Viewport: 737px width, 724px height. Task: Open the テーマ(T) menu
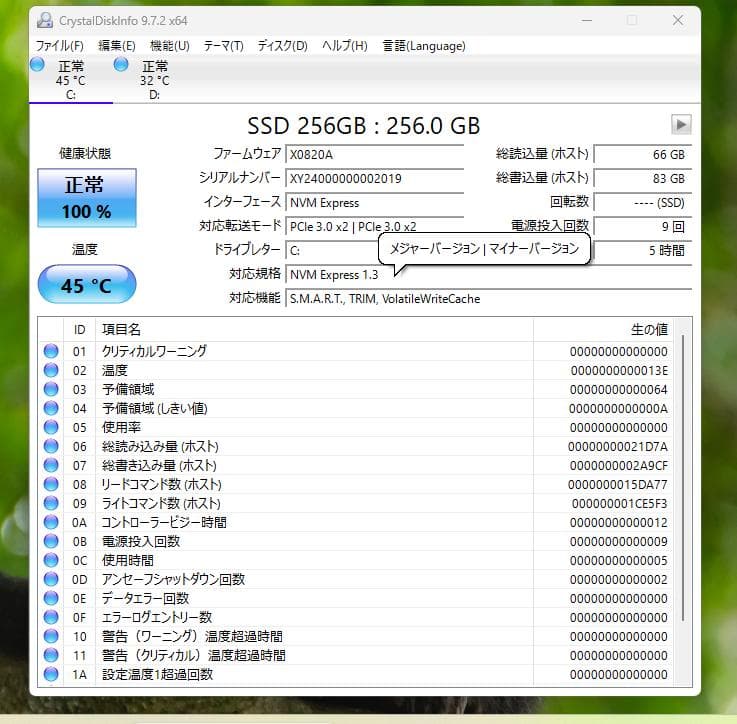(x=224, y=46)
